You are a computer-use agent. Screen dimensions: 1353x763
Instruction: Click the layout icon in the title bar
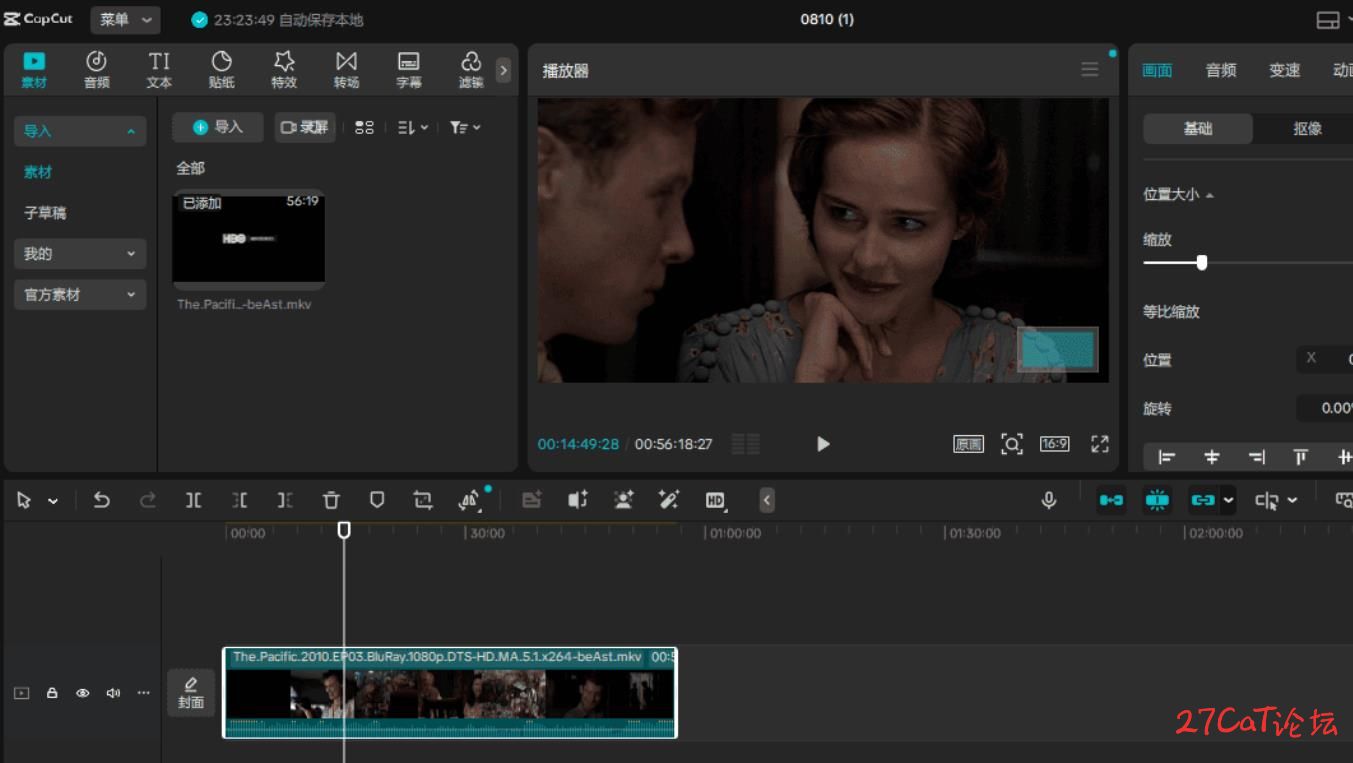1328,20
